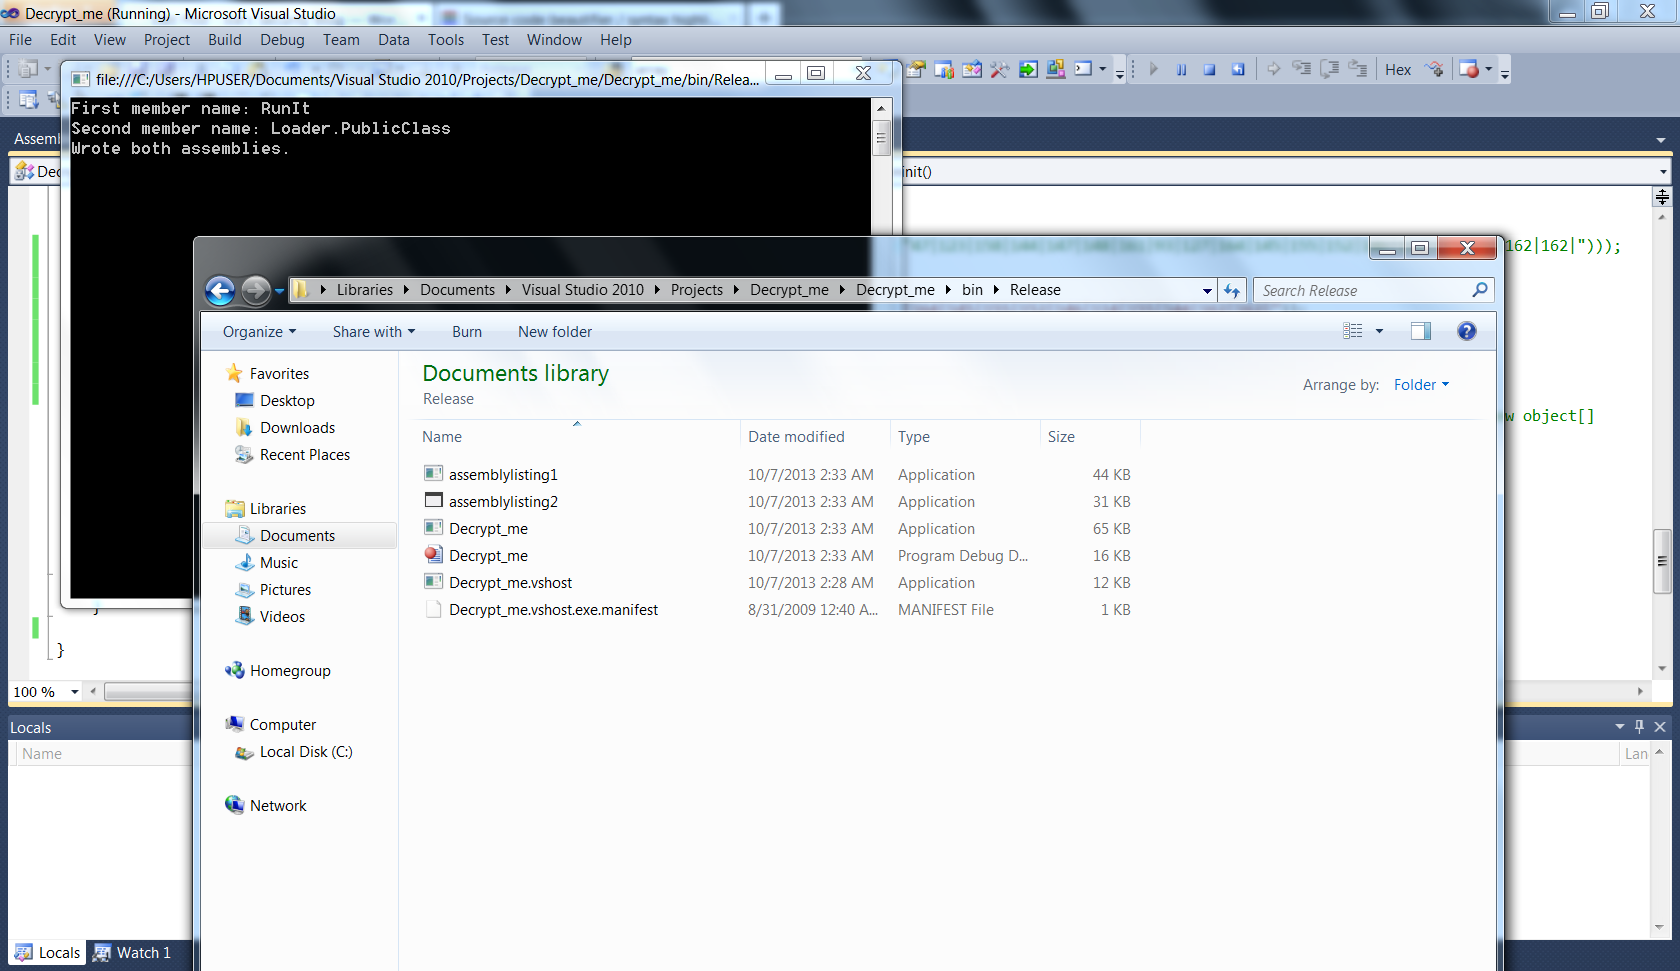Image resolution: width=1680 pixels, height=971 pixels.
Task: Open the dropdown beside Command Window icon
Action: 1103,70
